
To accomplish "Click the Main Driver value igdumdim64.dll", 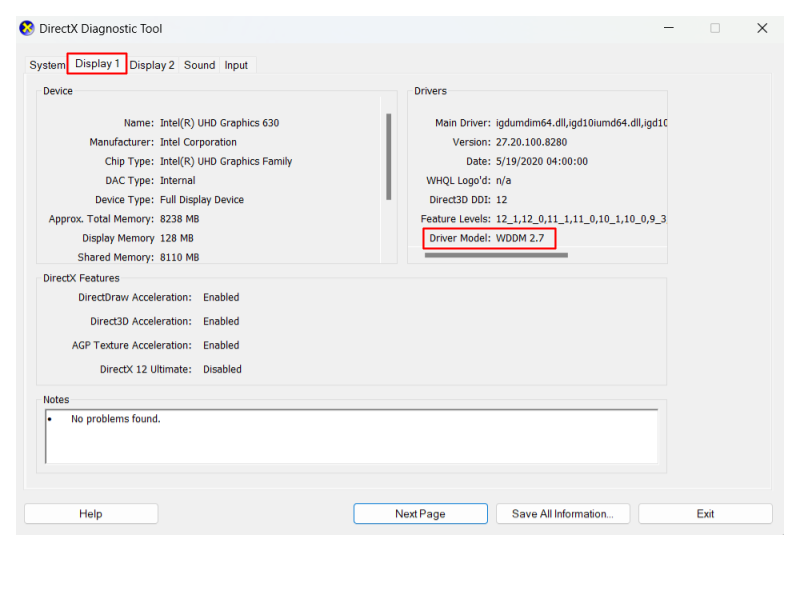I will tap(581, 123).
